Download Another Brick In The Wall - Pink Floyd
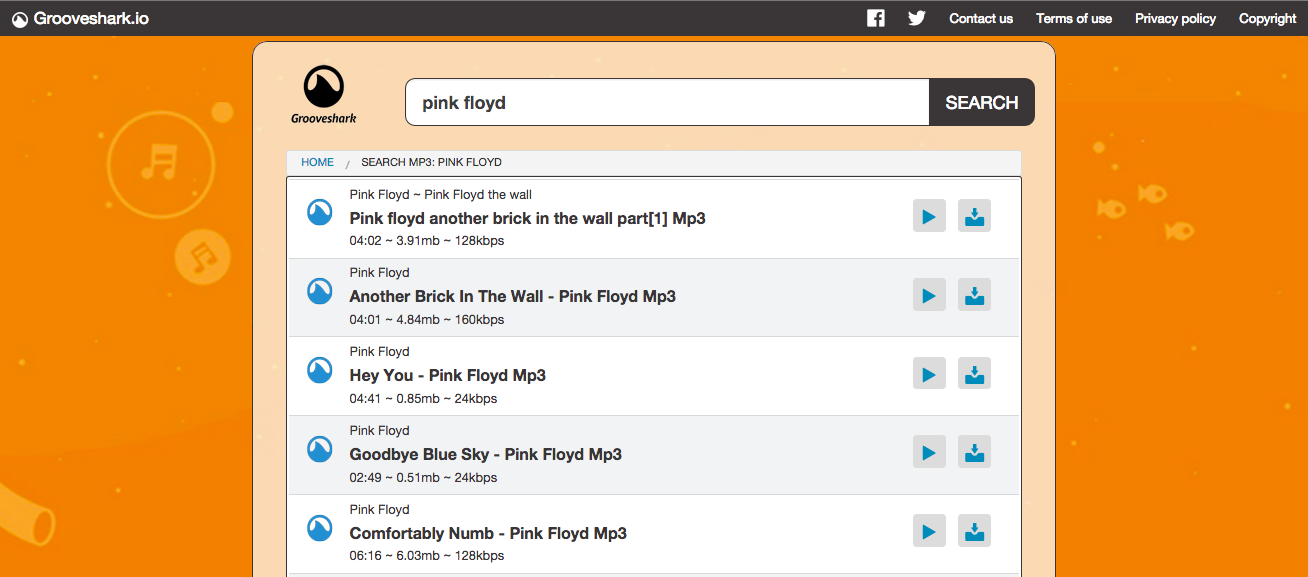1308x577 pixels. tap(975, 295)
